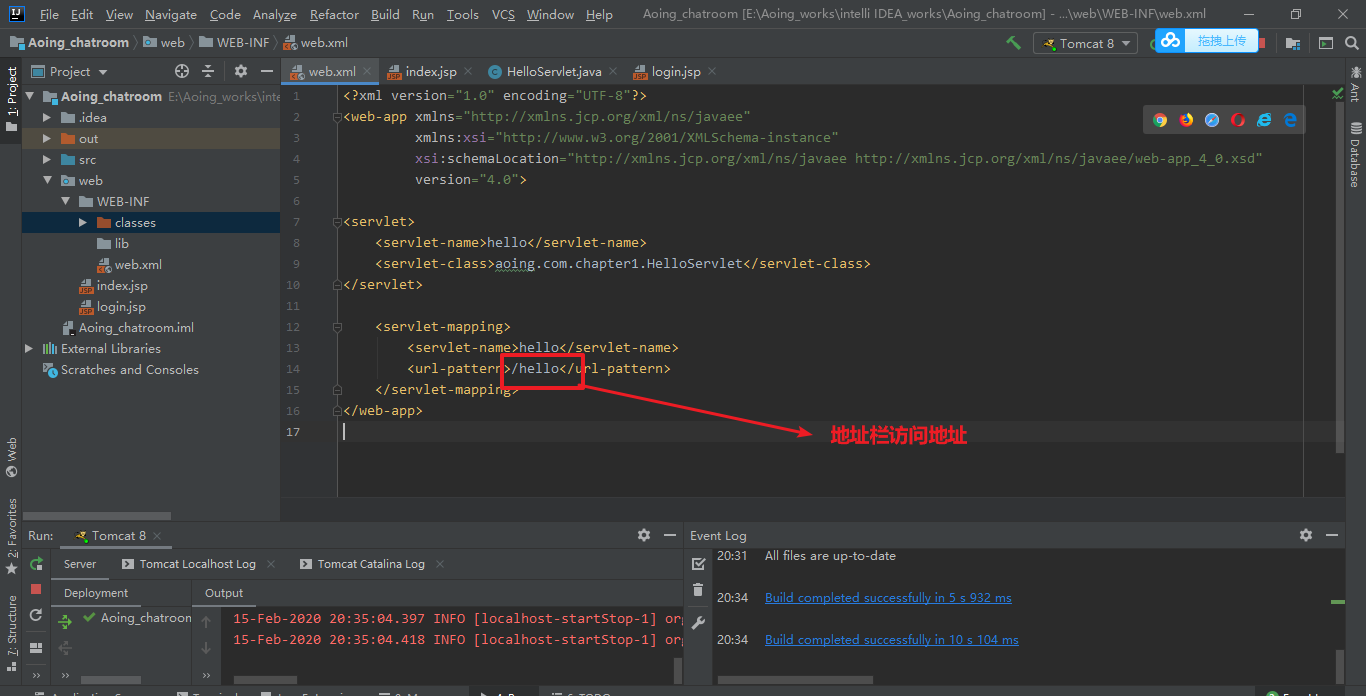Open Event Log wrench settings icon
Image resolution: width=1366 pixels, height=696 pixels.
point(698,622)
